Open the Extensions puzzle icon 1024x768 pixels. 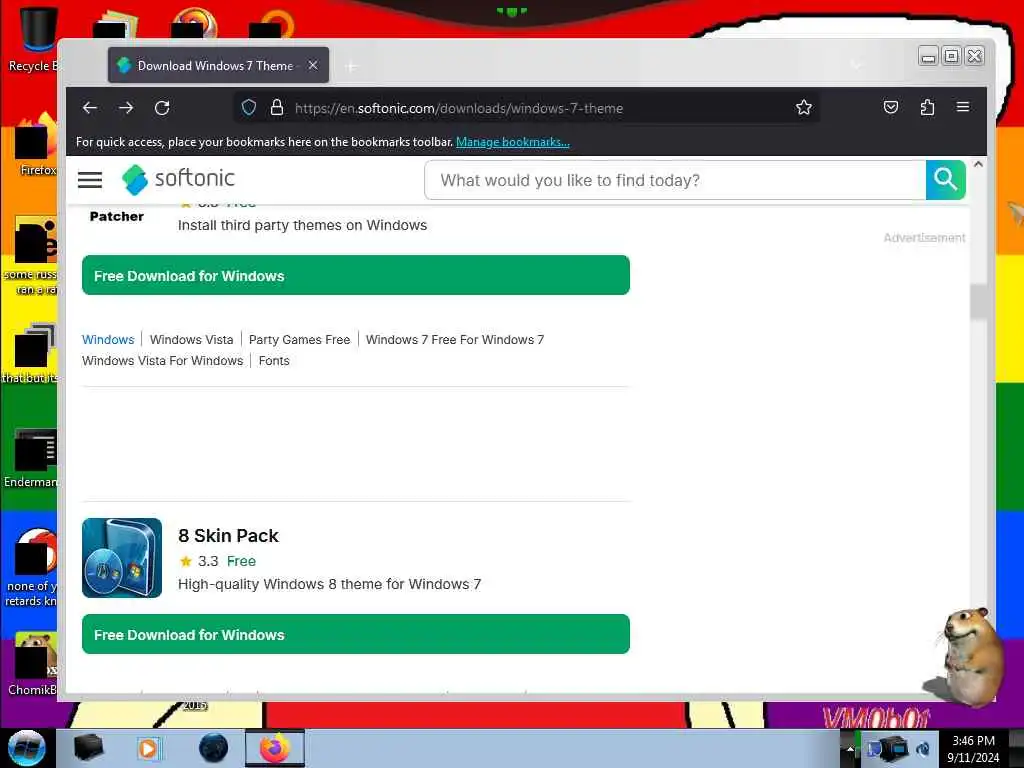tap(927, 108)
